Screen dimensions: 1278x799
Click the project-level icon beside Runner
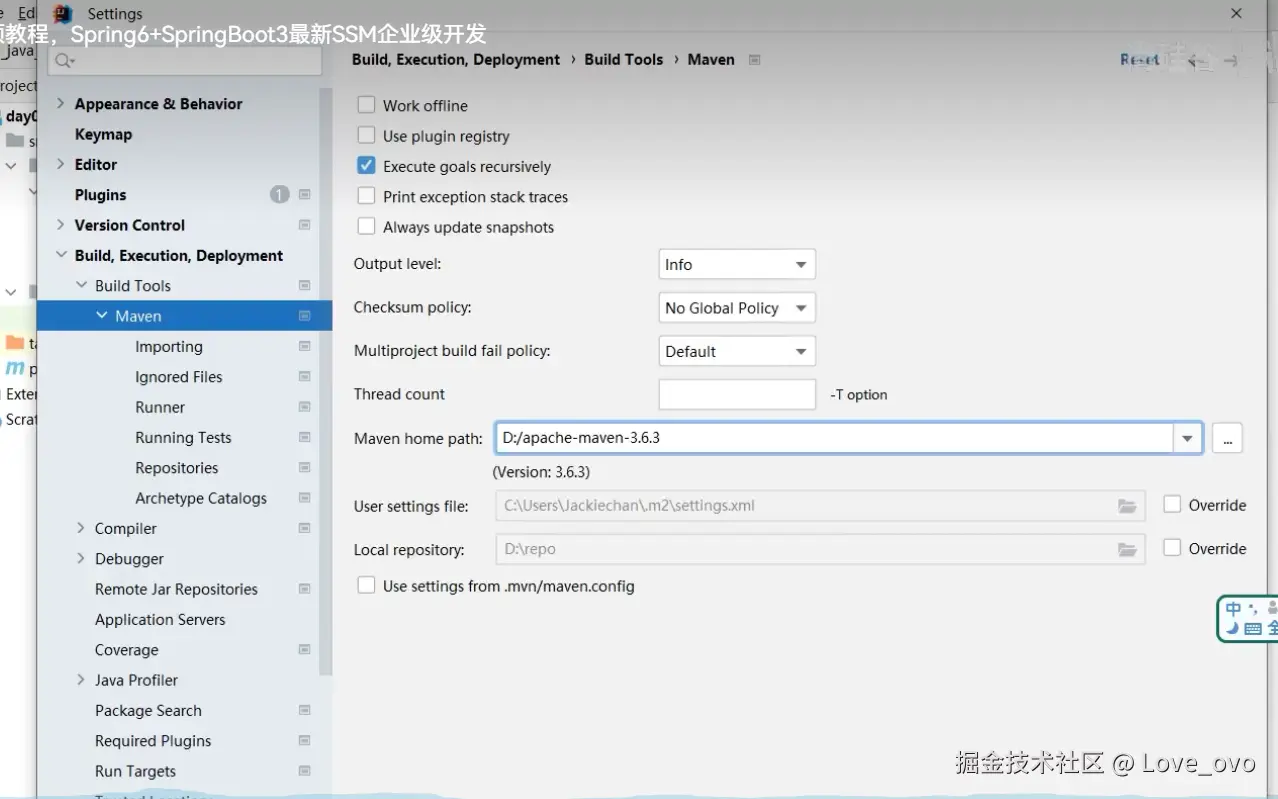pos(305,407)
